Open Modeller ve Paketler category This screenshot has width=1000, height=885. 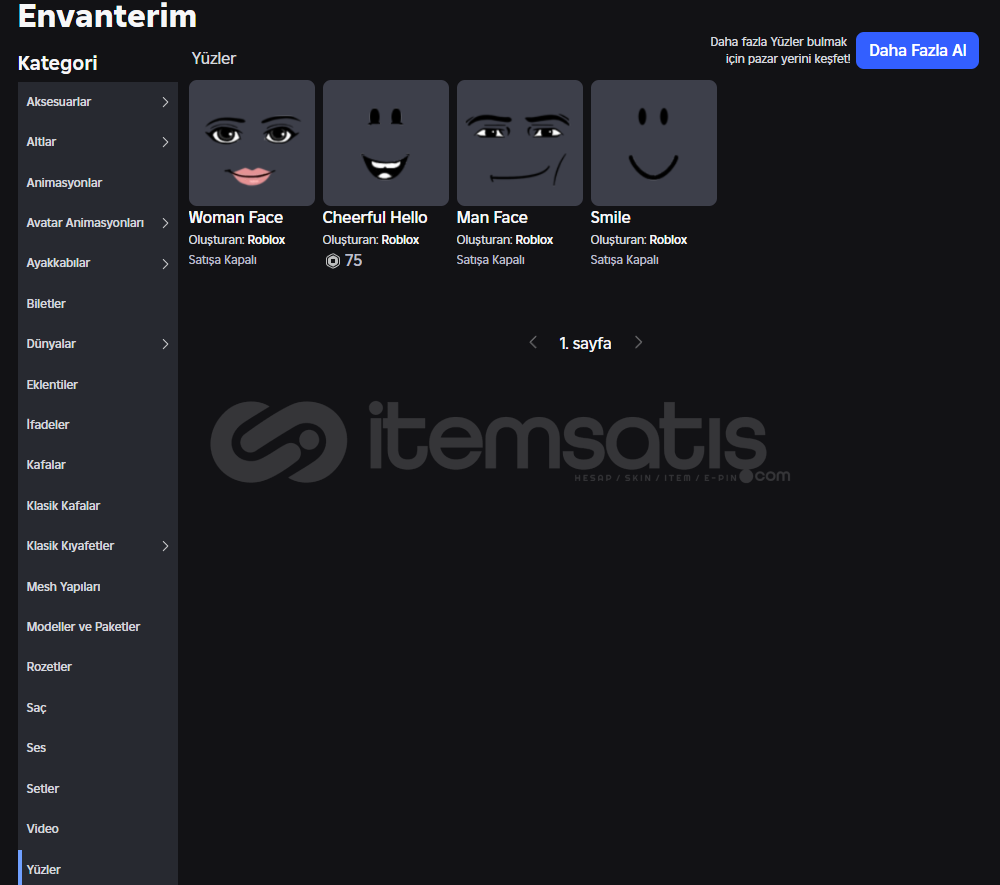click(98, 627)
